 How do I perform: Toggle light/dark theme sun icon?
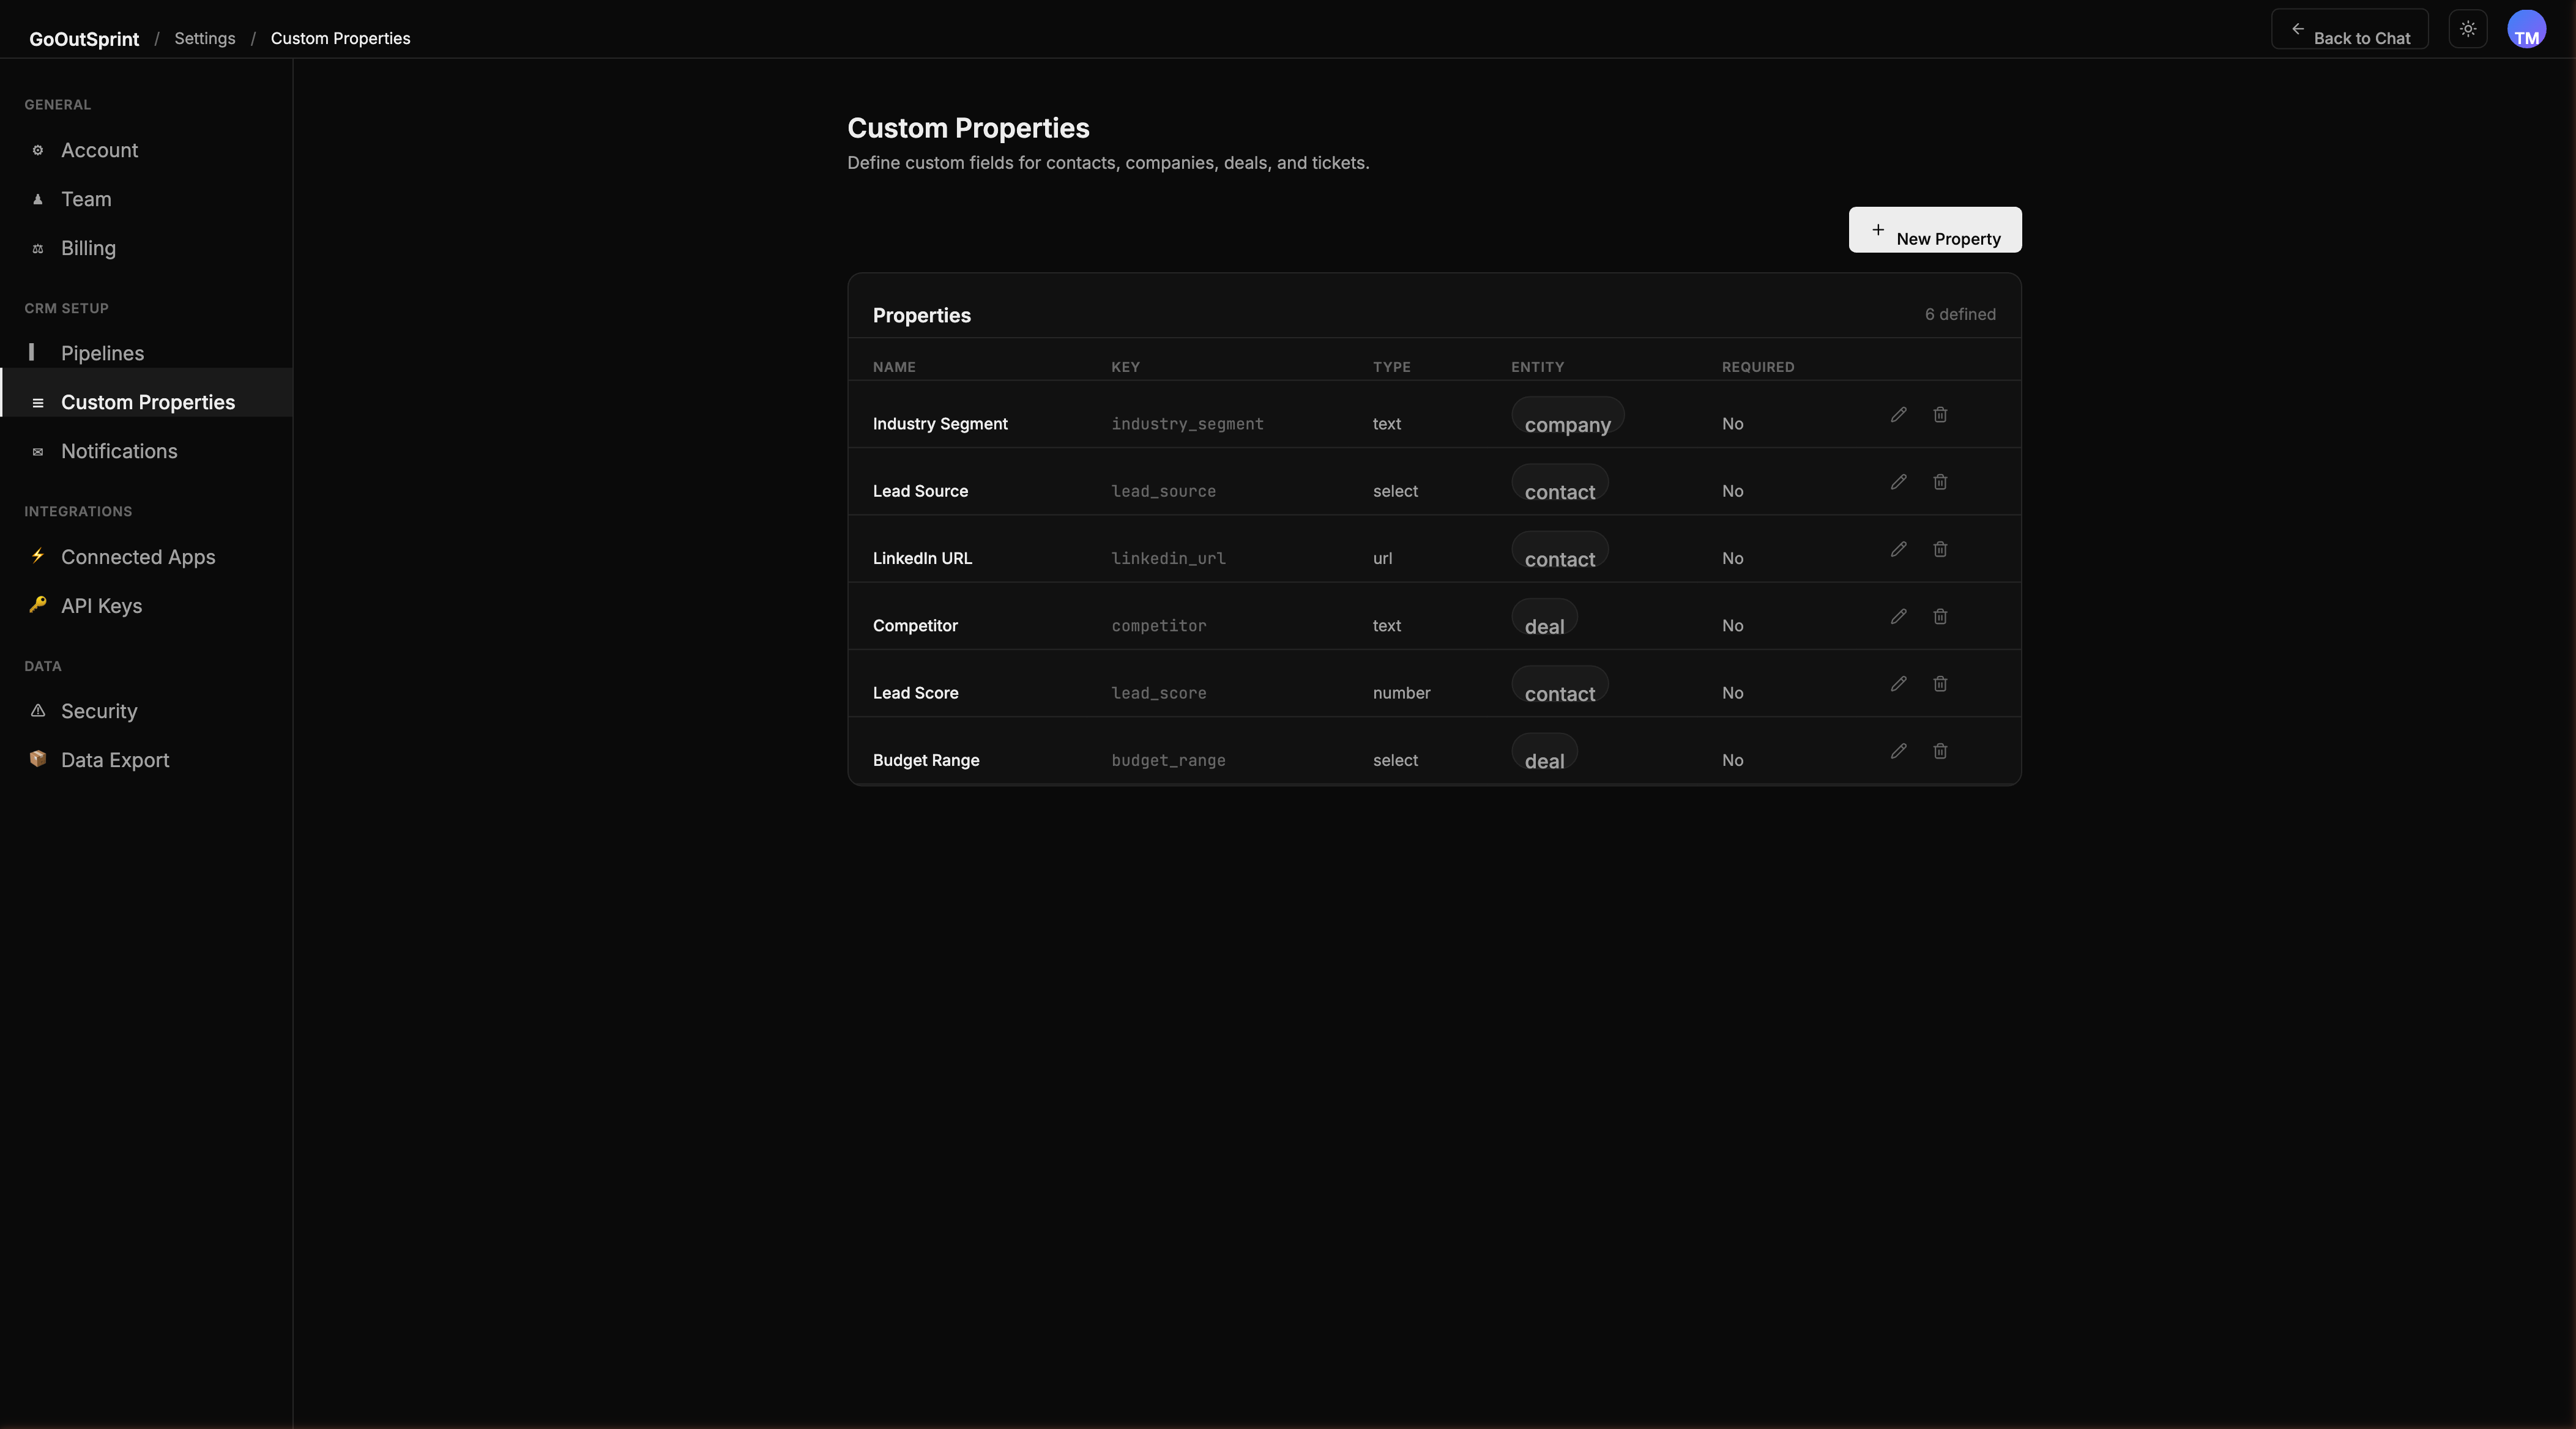[2468, 29]
